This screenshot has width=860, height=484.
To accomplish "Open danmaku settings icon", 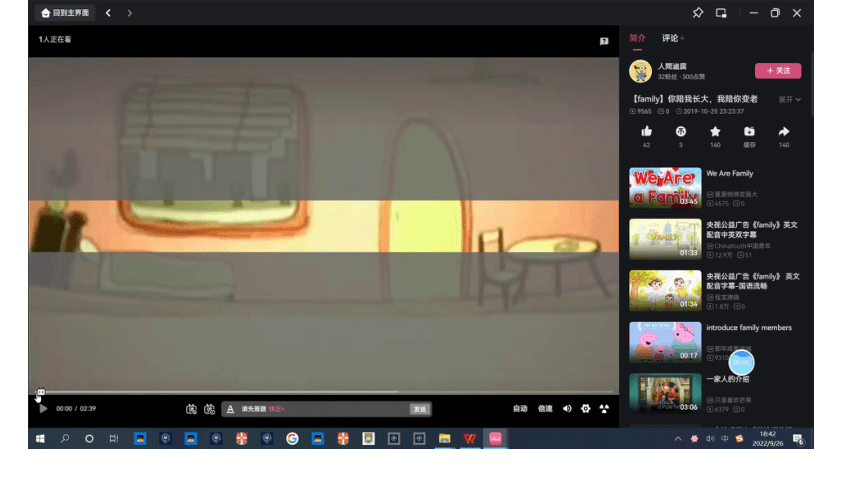I will (210, 409).
